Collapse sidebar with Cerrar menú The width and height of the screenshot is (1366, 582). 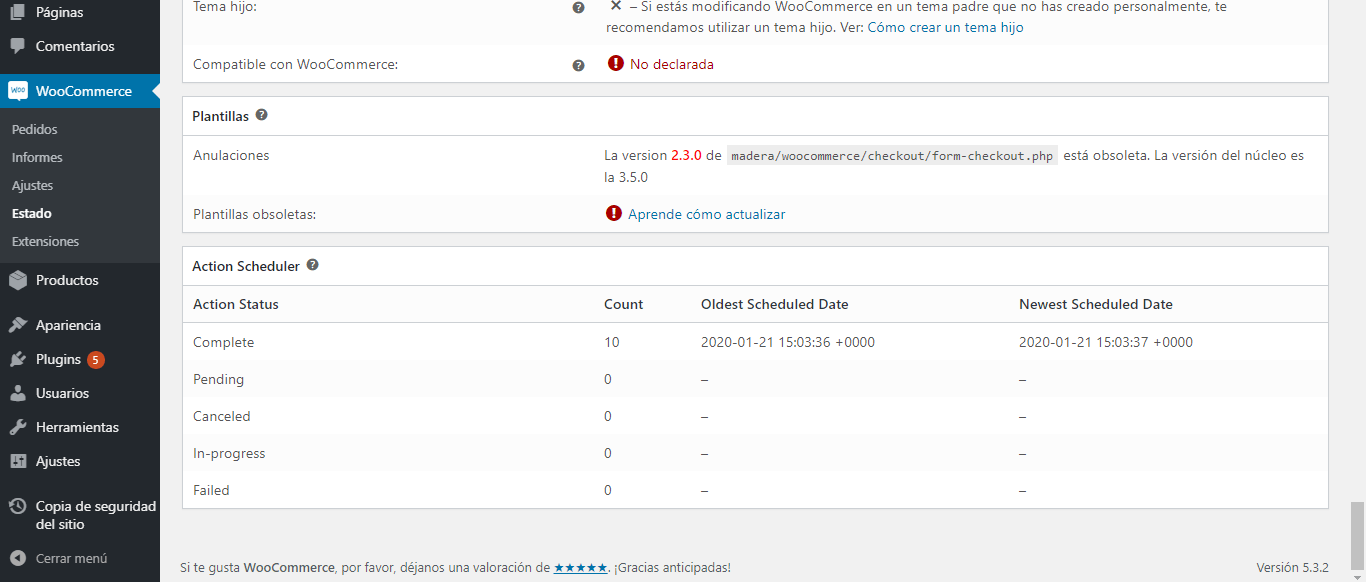[80, 558]
